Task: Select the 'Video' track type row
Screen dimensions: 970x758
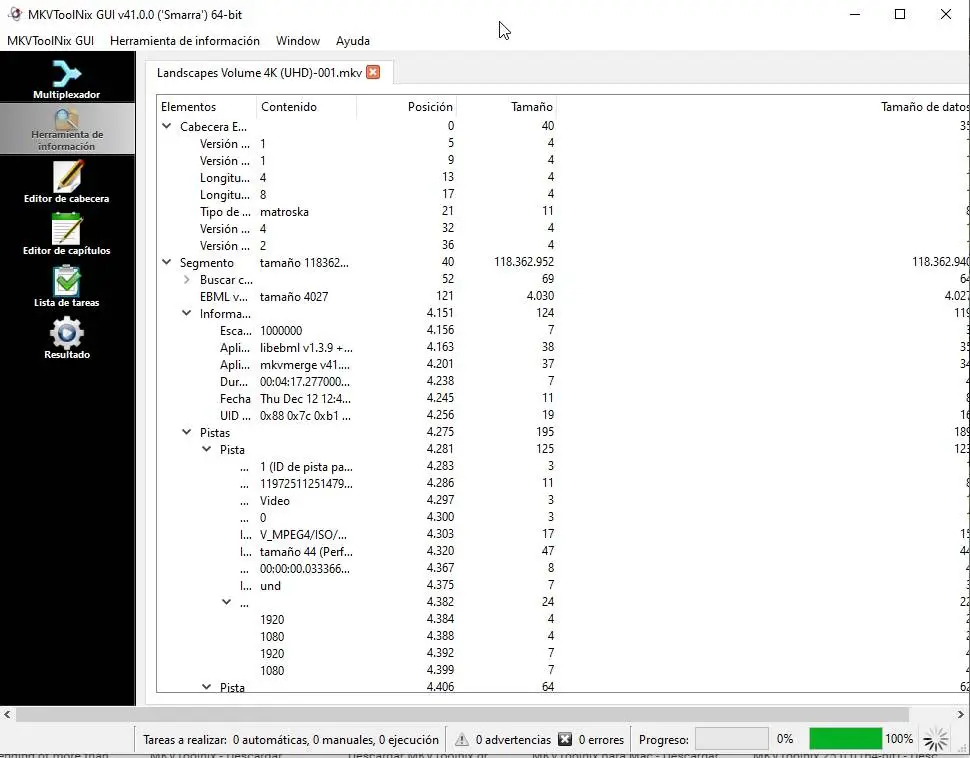Action: click(x=563, y=500)
